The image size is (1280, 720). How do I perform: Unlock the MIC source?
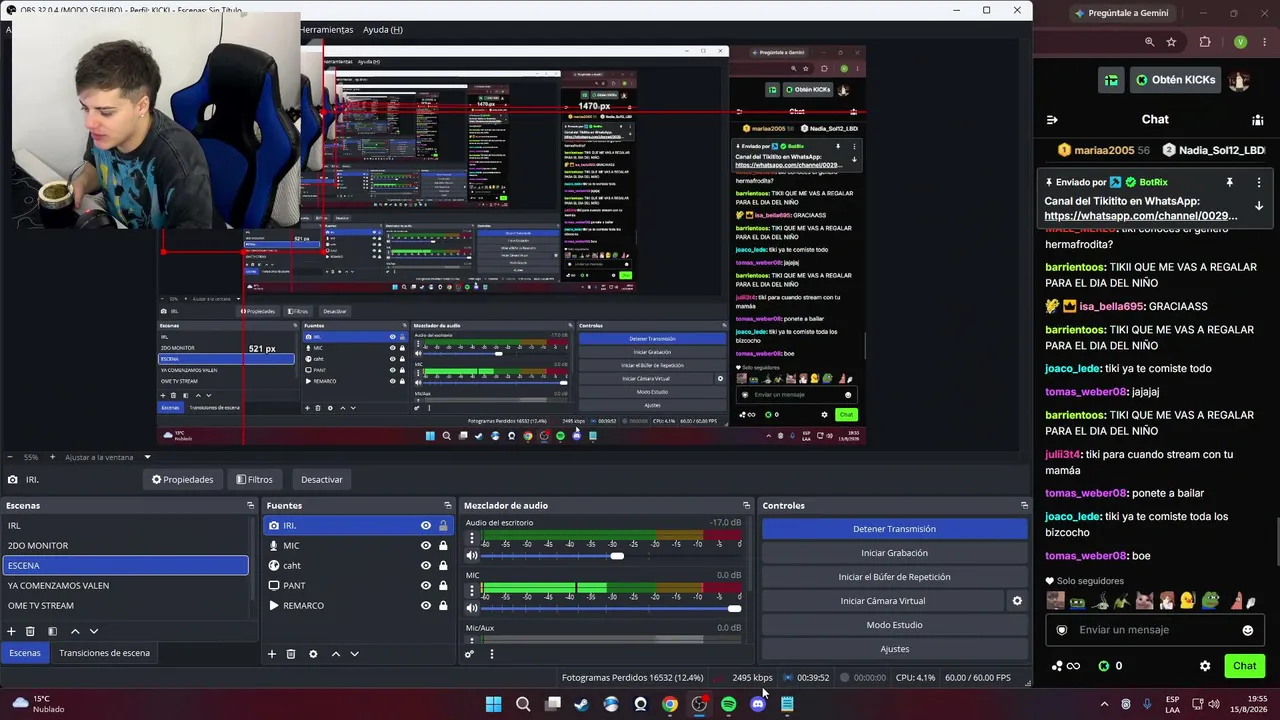pos(443,546)
